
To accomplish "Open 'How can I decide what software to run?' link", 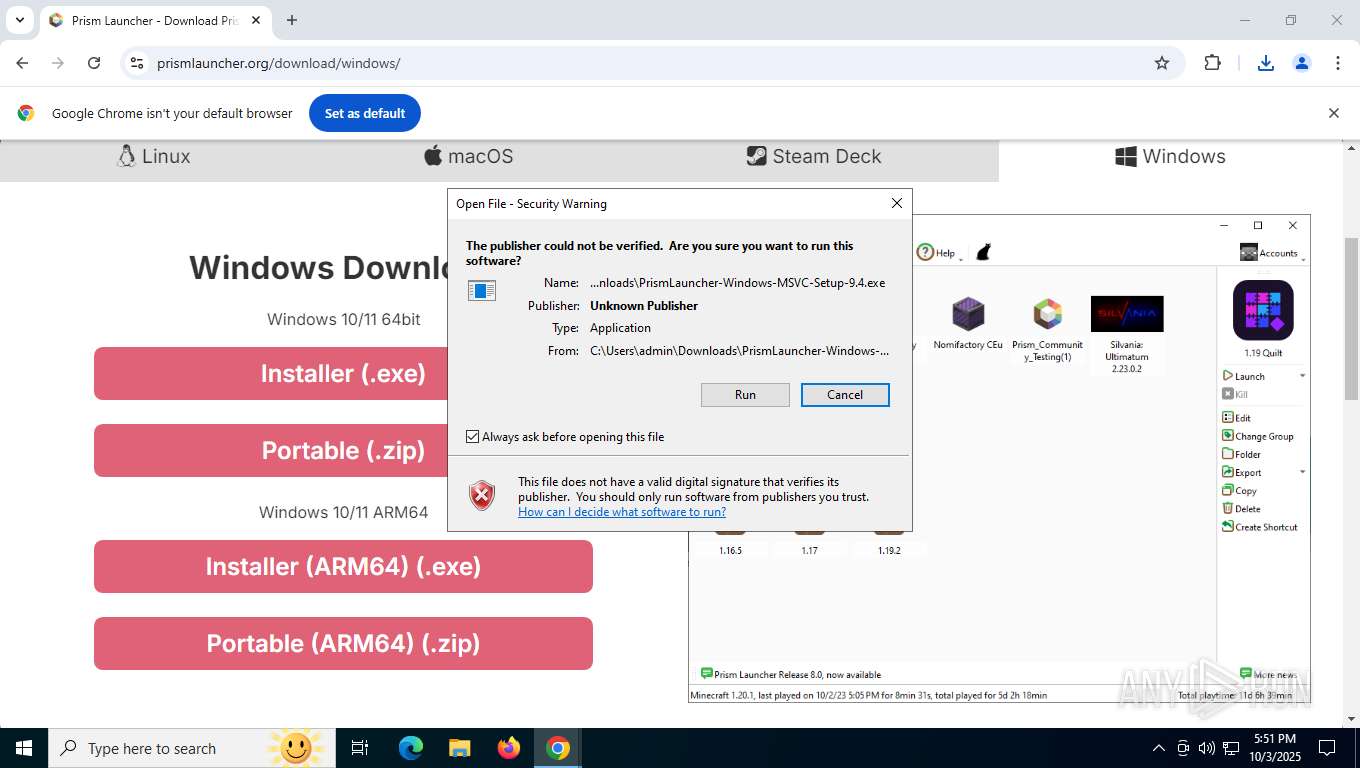I will (622, 512).
